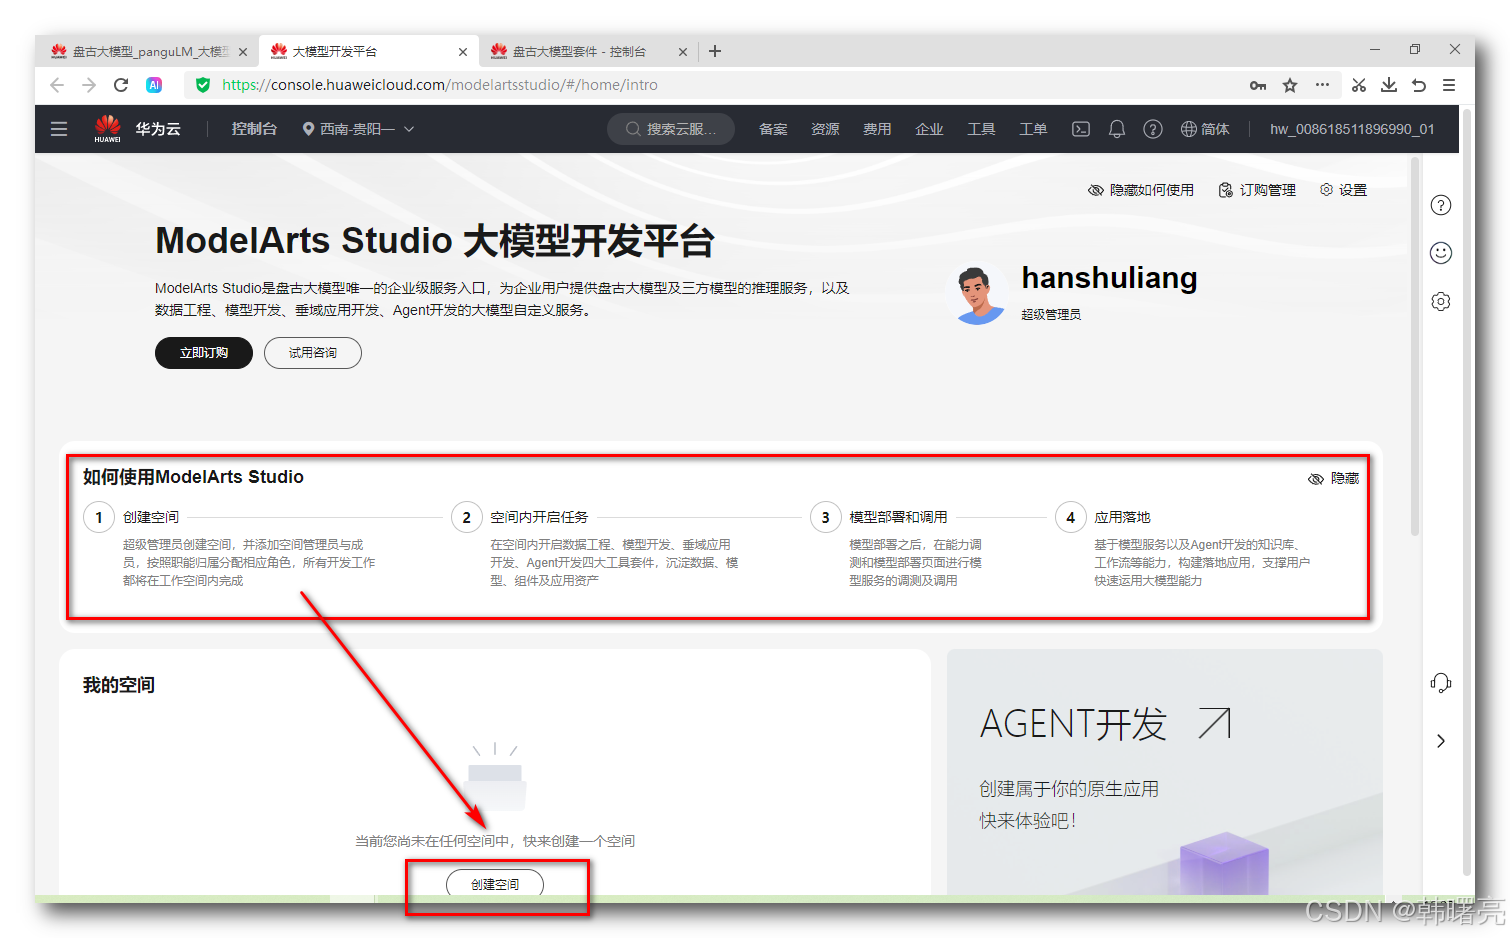Reload the page with refresh icon
This screenshot has height=938, width=1510.
point(121,85)
